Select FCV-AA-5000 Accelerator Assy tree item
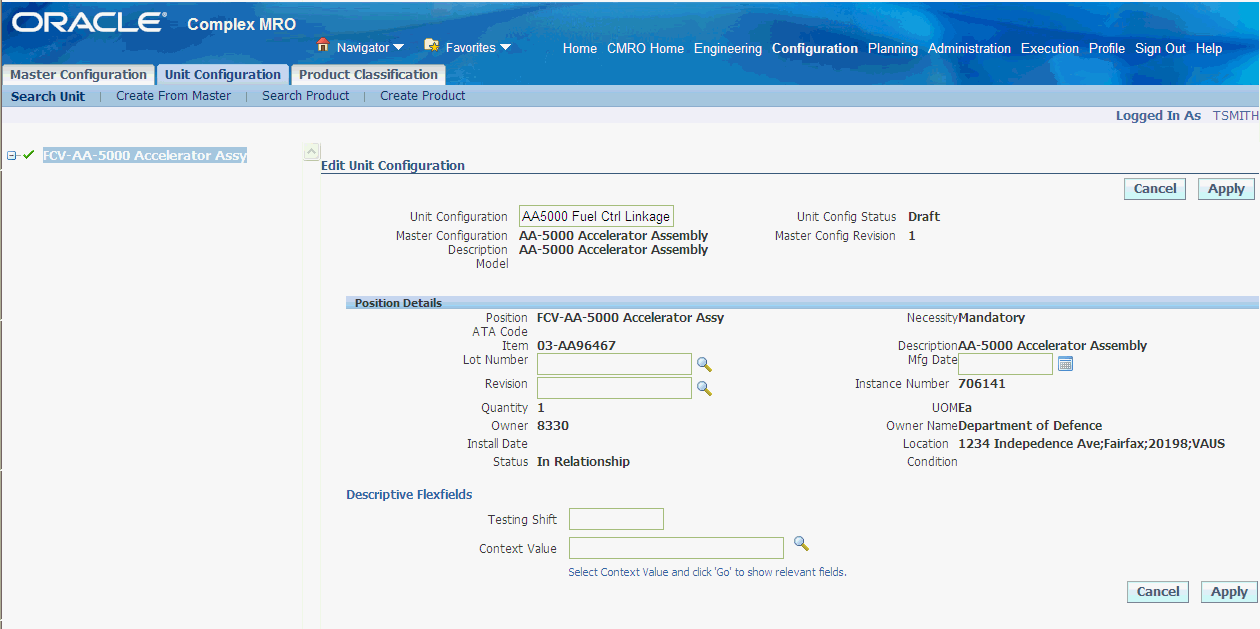Screen dimensions: 1260x629 point(145,156)
